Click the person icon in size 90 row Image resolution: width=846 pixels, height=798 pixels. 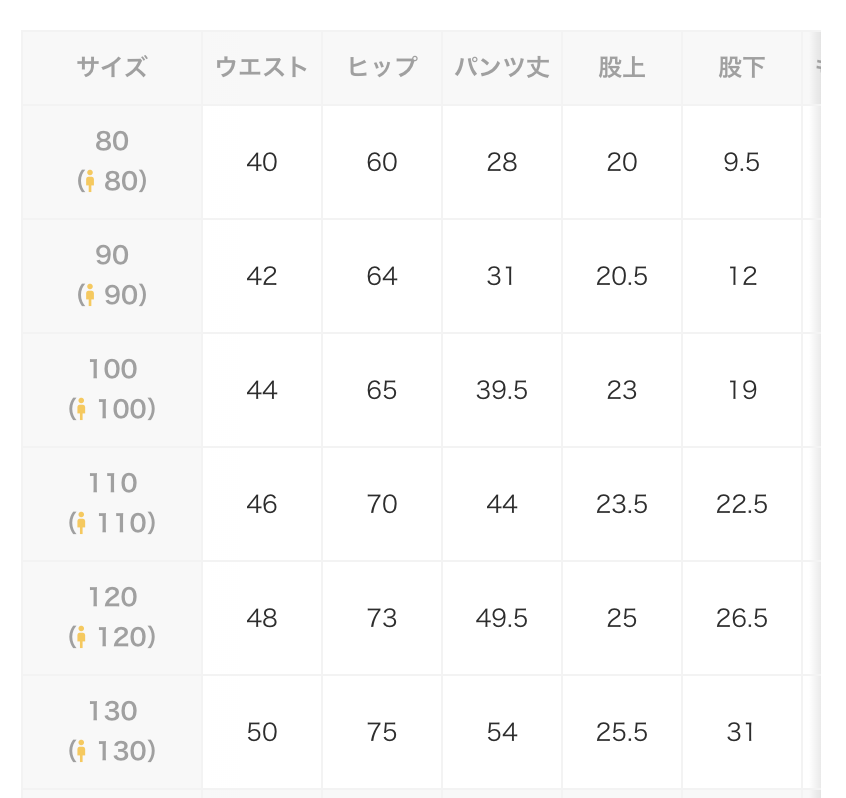[90, 295]
